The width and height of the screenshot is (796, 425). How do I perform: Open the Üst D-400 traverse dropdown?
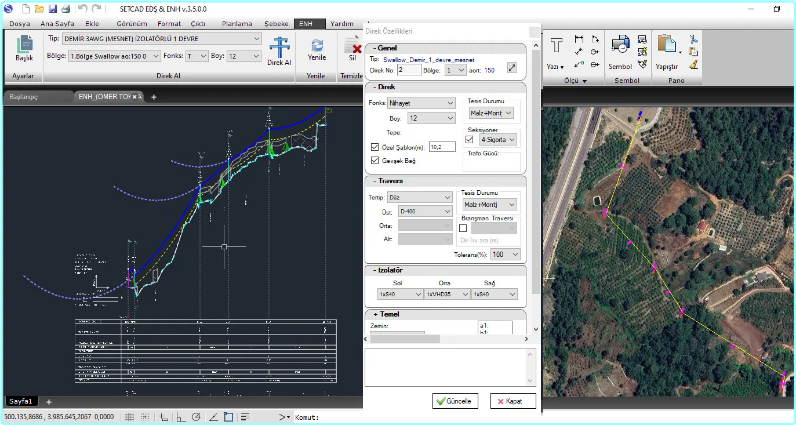pyautogui.click(x=425, y=211)
